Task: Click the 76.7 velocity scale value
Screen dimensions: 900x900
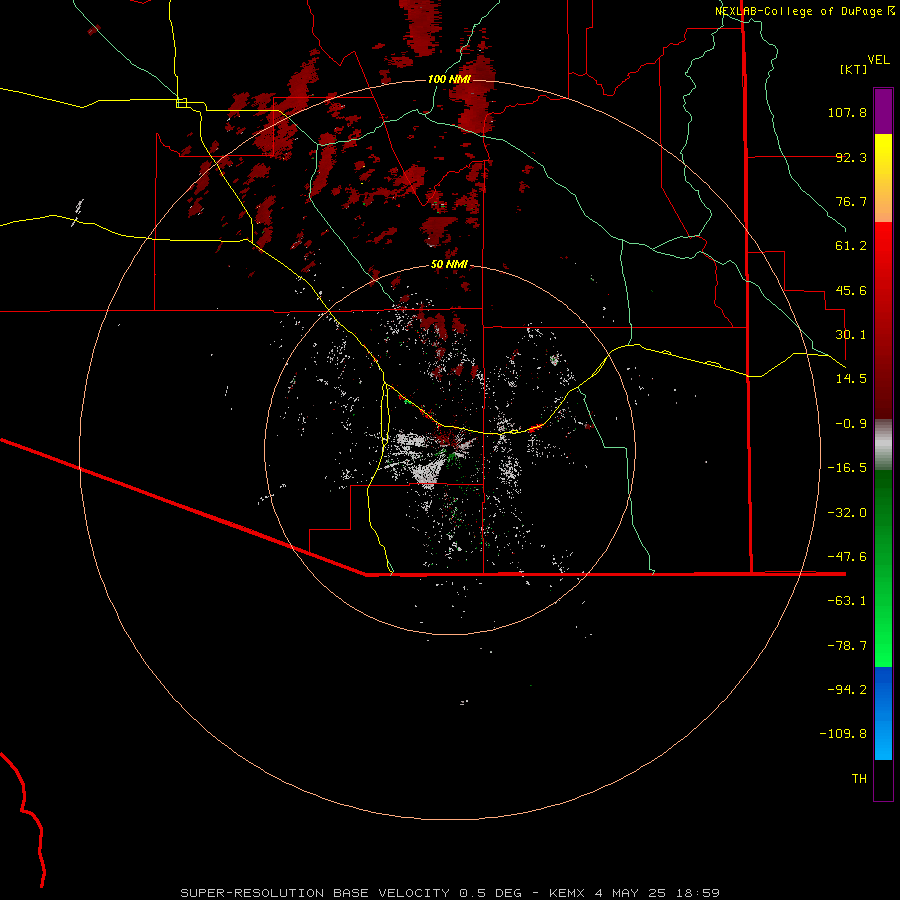Action: coord(851,201)
